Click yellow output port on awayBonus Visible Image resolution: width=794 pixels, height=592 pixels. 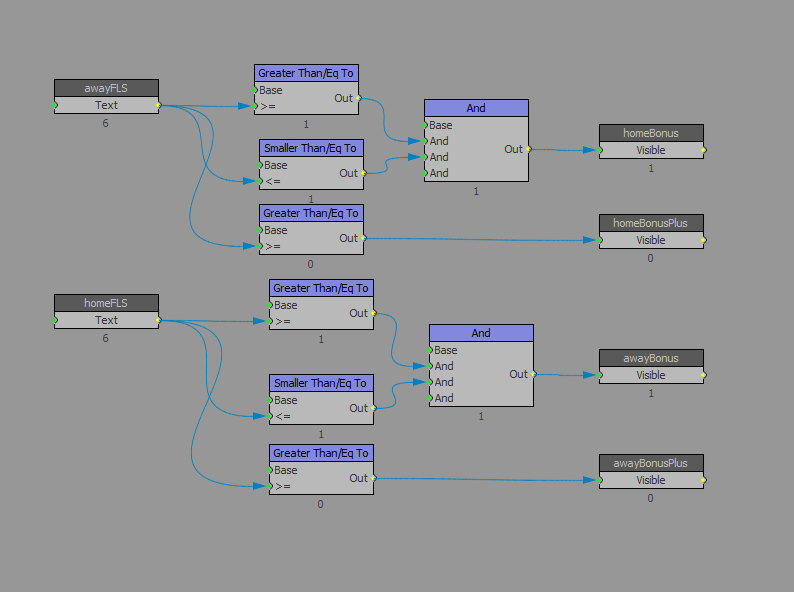(x=703, y=375)
